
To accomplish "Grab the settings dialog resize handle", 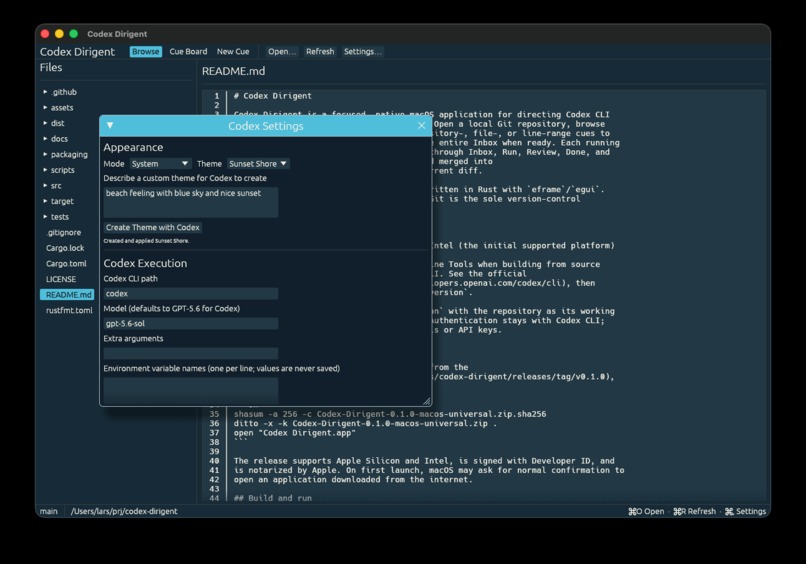I will coord(427,401).
